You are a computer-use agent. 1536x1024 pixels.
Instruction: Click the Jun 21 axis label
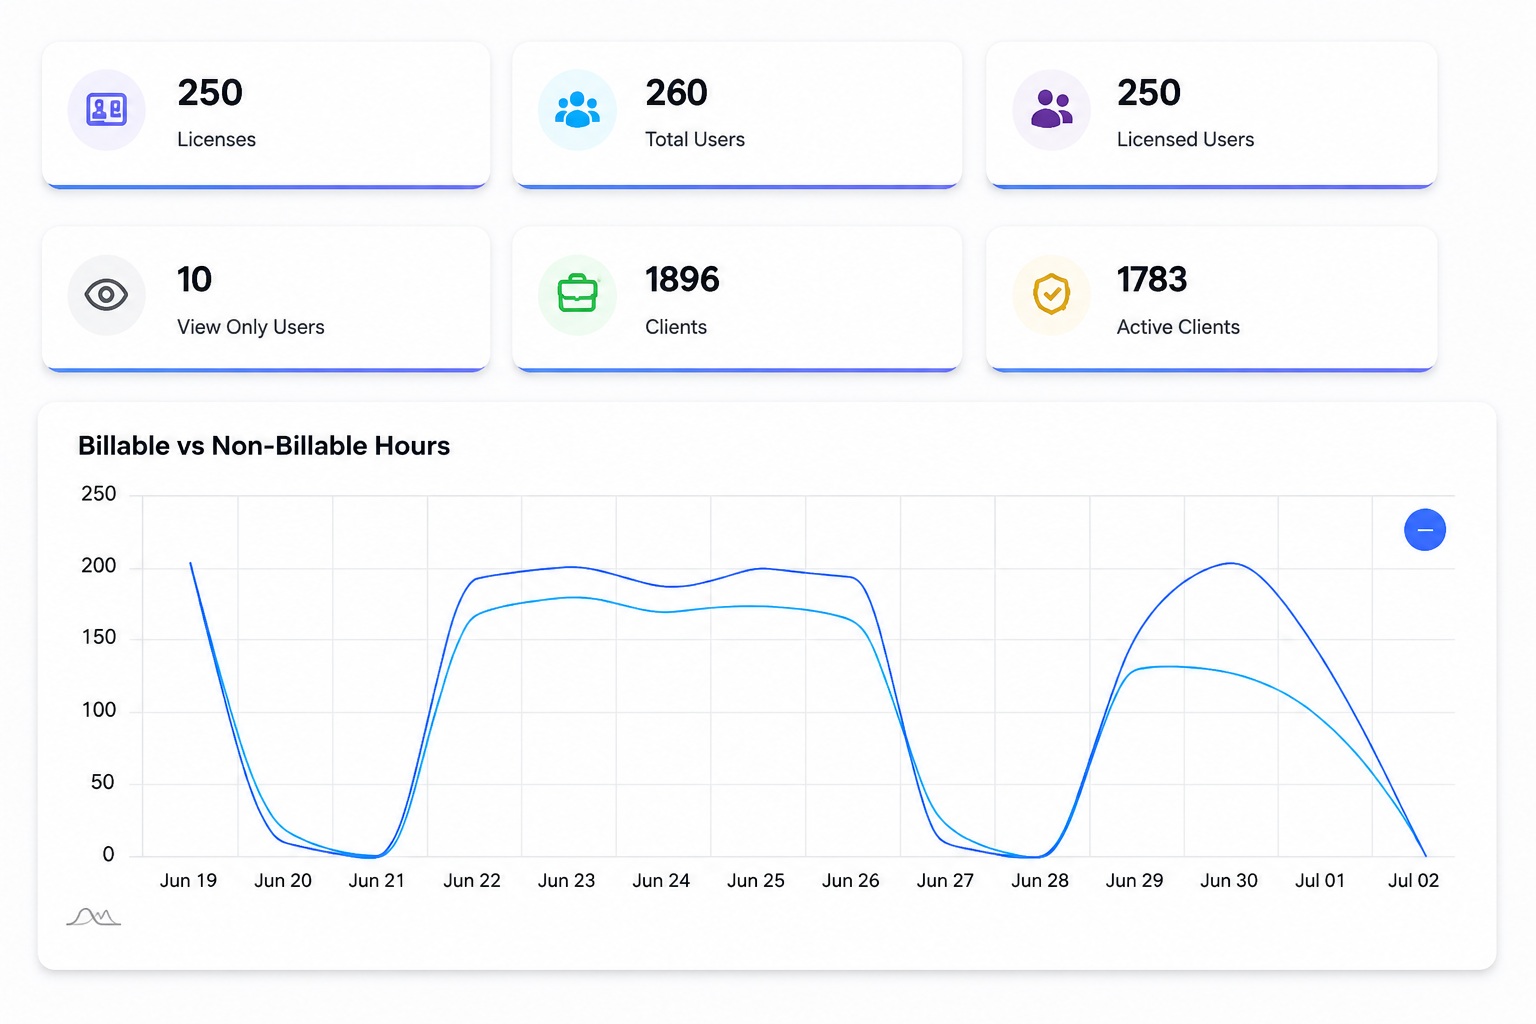[x=377, y=881]
